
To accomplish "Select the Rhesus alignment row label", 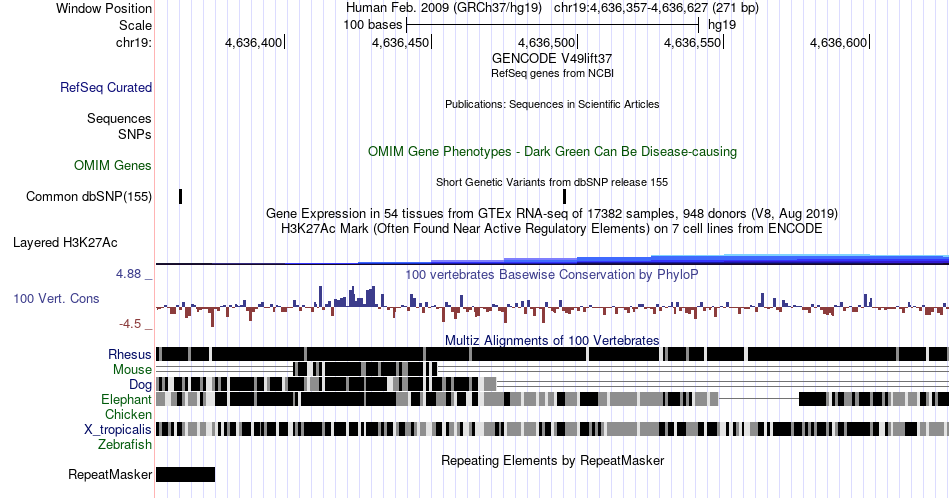I will pos(130,354).
